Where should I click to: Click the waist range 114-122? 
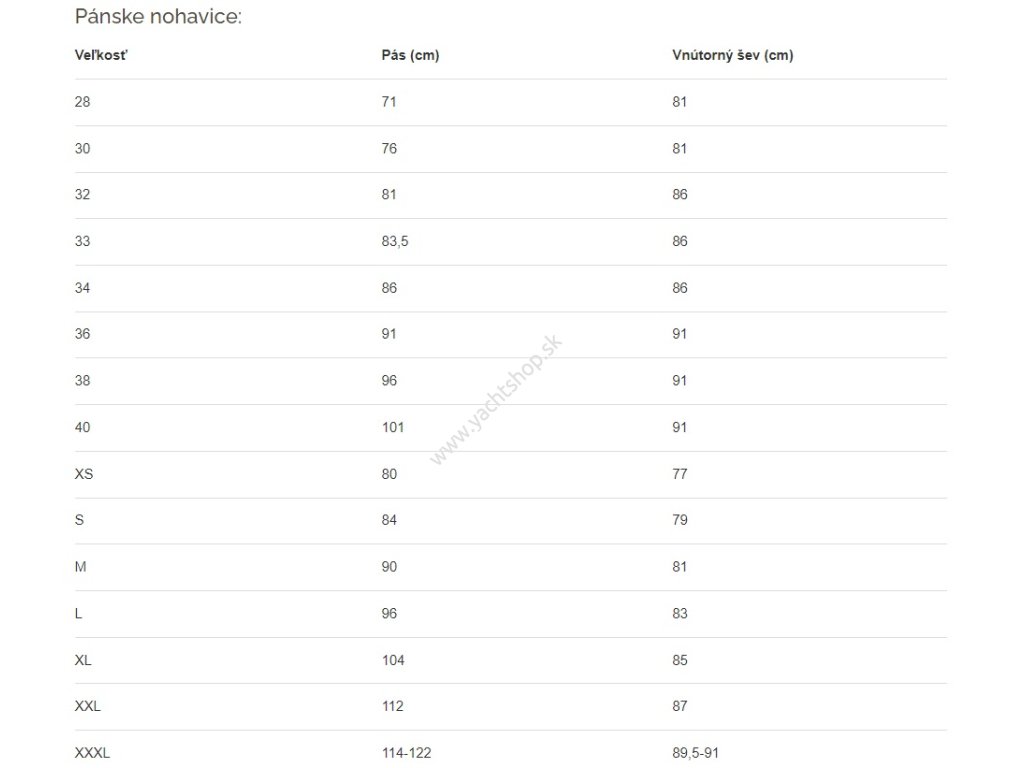pyautogui.click(x=407, y=754)
